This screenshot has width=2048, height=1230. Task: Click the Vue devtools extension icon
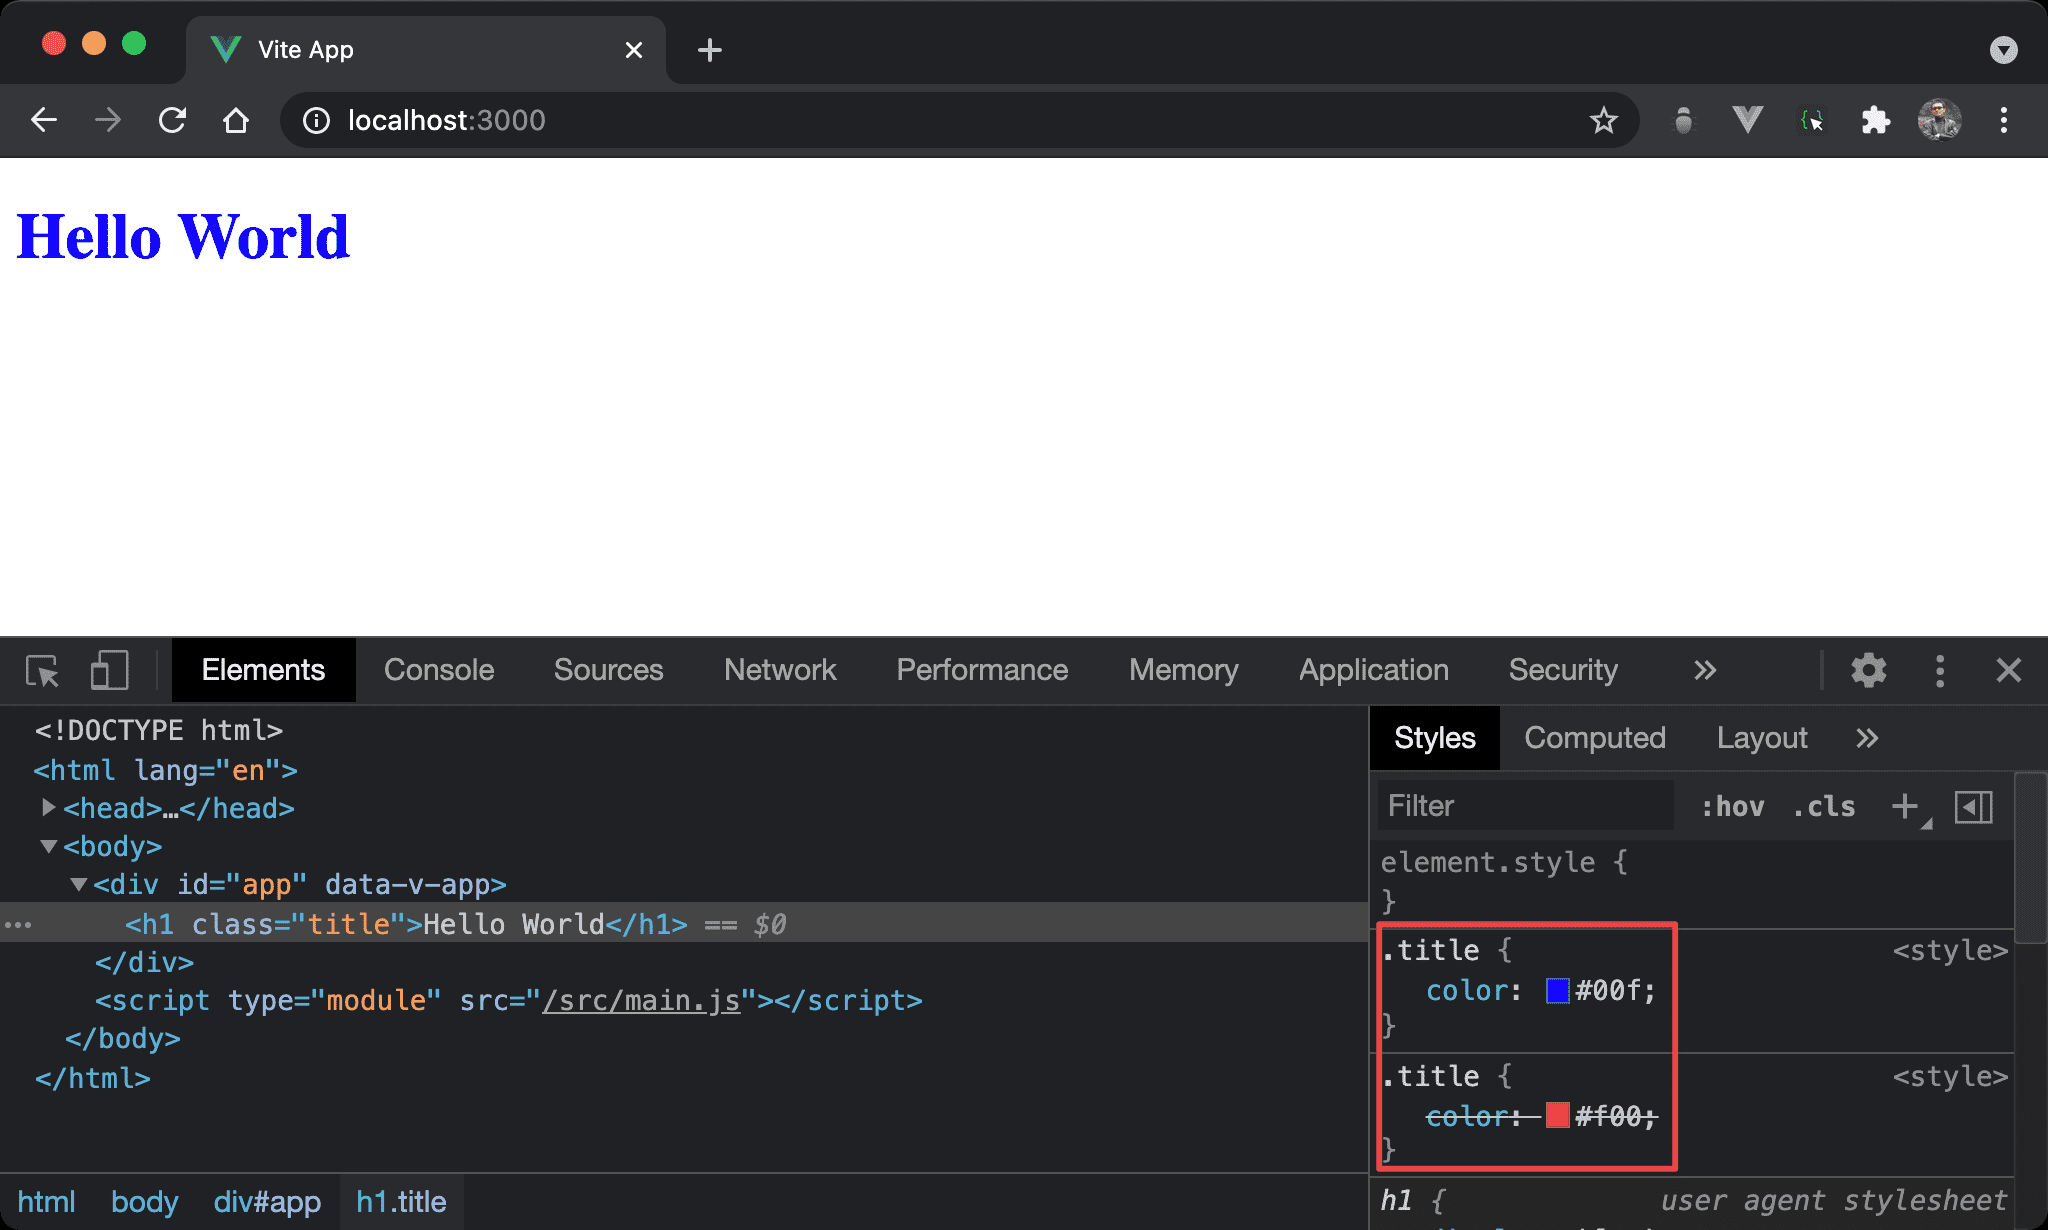(x=1747, y=121)
